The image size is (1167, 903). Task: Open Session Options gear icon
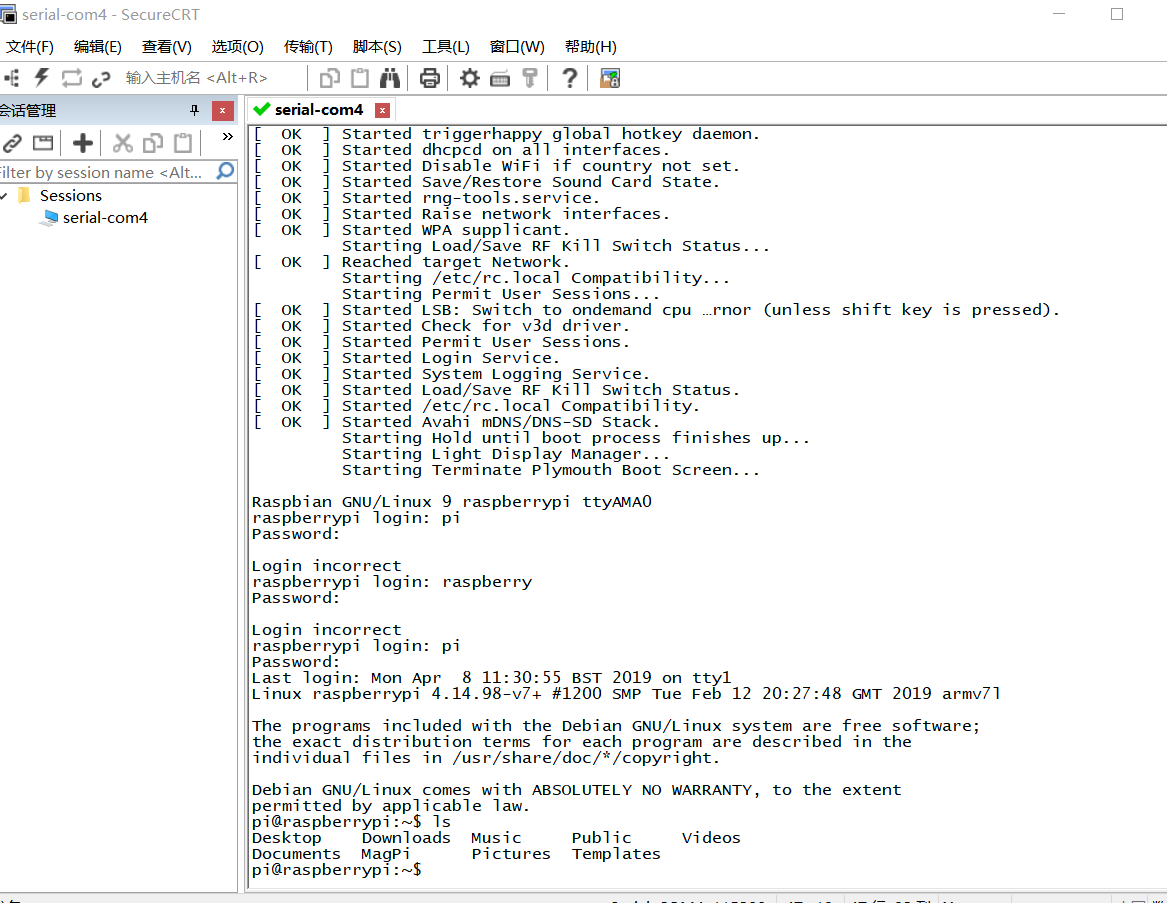(x=469, y=78)
